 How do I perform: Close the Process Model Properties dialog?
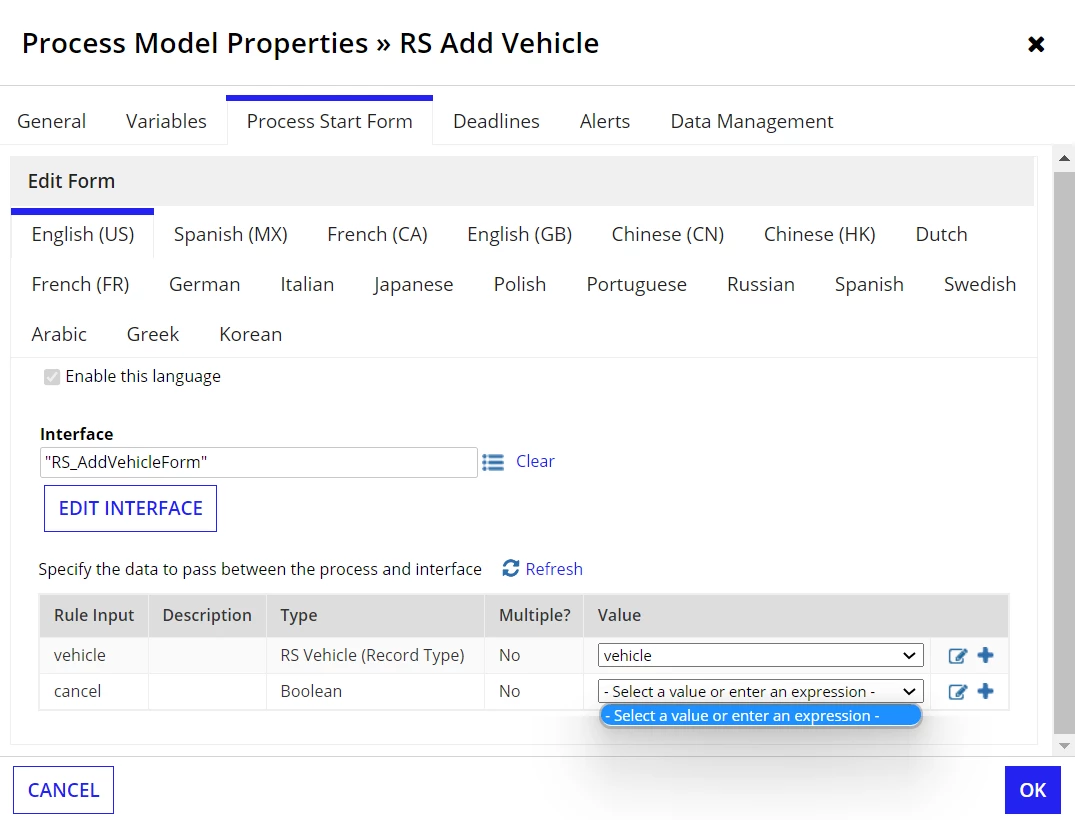[1036, 45]
